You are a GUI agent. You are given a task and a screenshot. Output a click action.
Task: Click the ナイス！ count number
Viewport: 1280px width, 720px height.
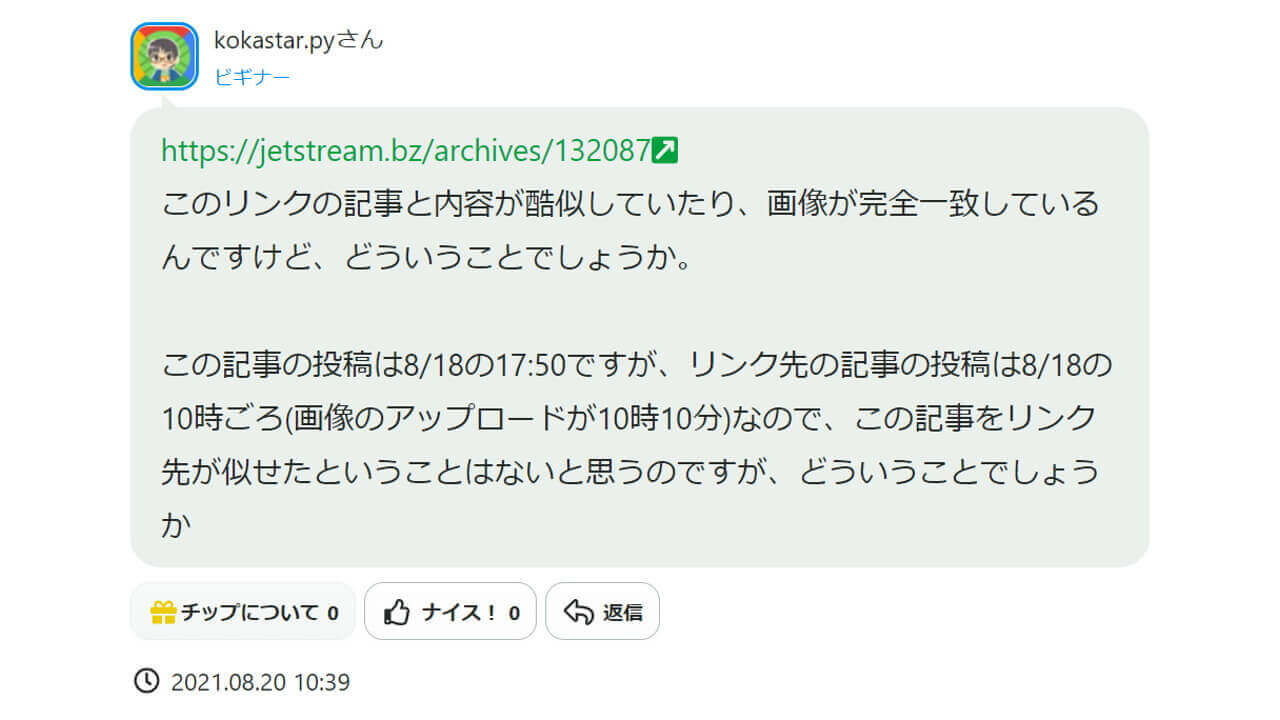(514, 613)
